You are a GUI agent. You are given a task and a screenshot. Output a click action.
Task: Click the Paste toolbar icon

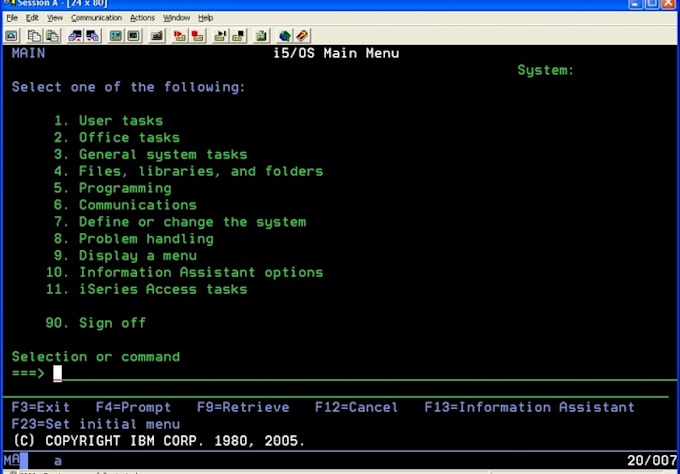pyautogui.click(x=52, y=36)
